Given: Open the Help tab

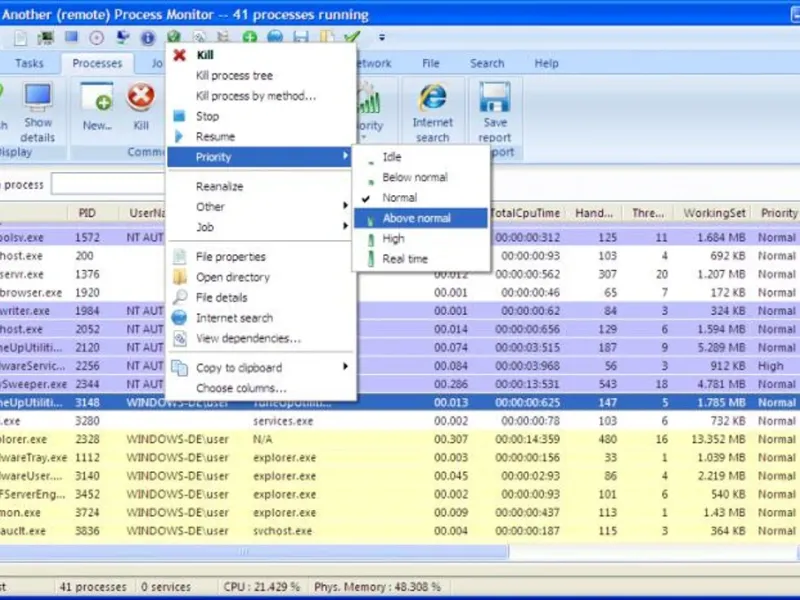Looking at the screenshot, I should coord(546,63).
